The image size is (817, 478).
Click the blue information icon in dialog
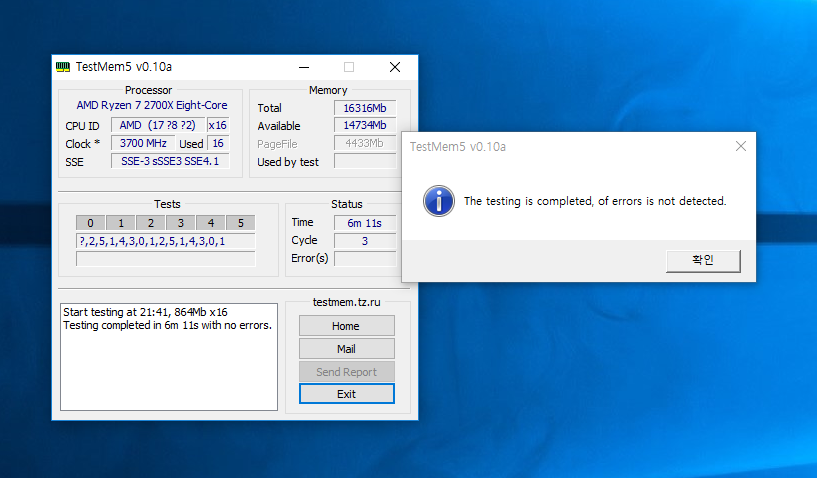click(x=439, y=201)
